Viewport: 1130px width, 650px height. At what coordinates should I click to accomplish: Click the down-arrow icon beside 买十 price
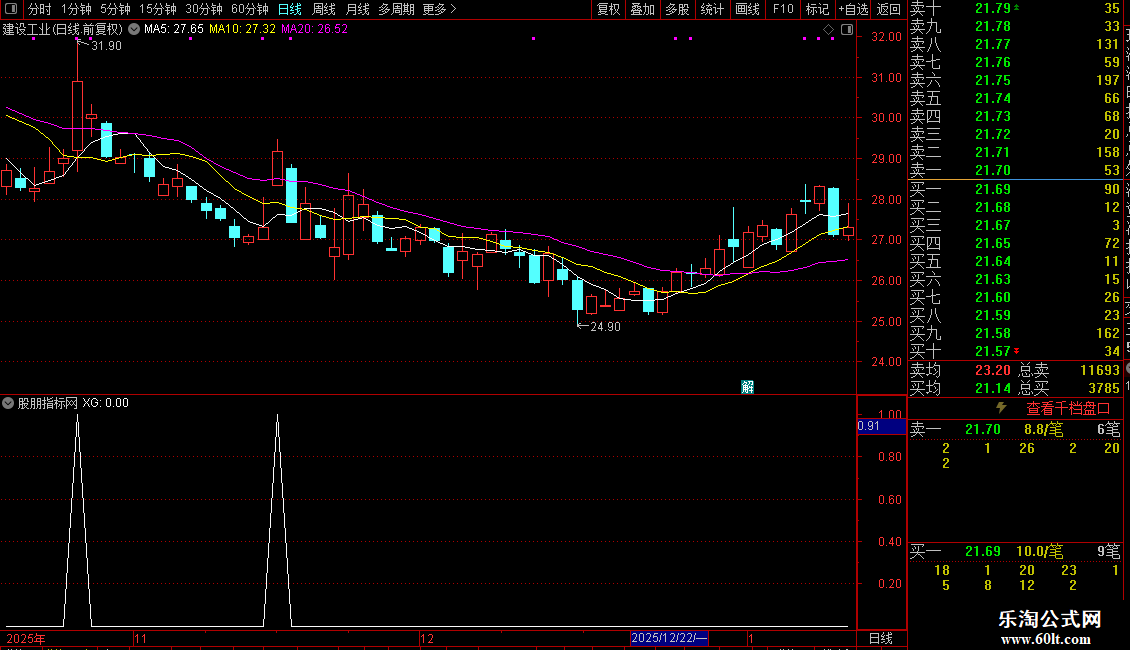[1017, 351]
